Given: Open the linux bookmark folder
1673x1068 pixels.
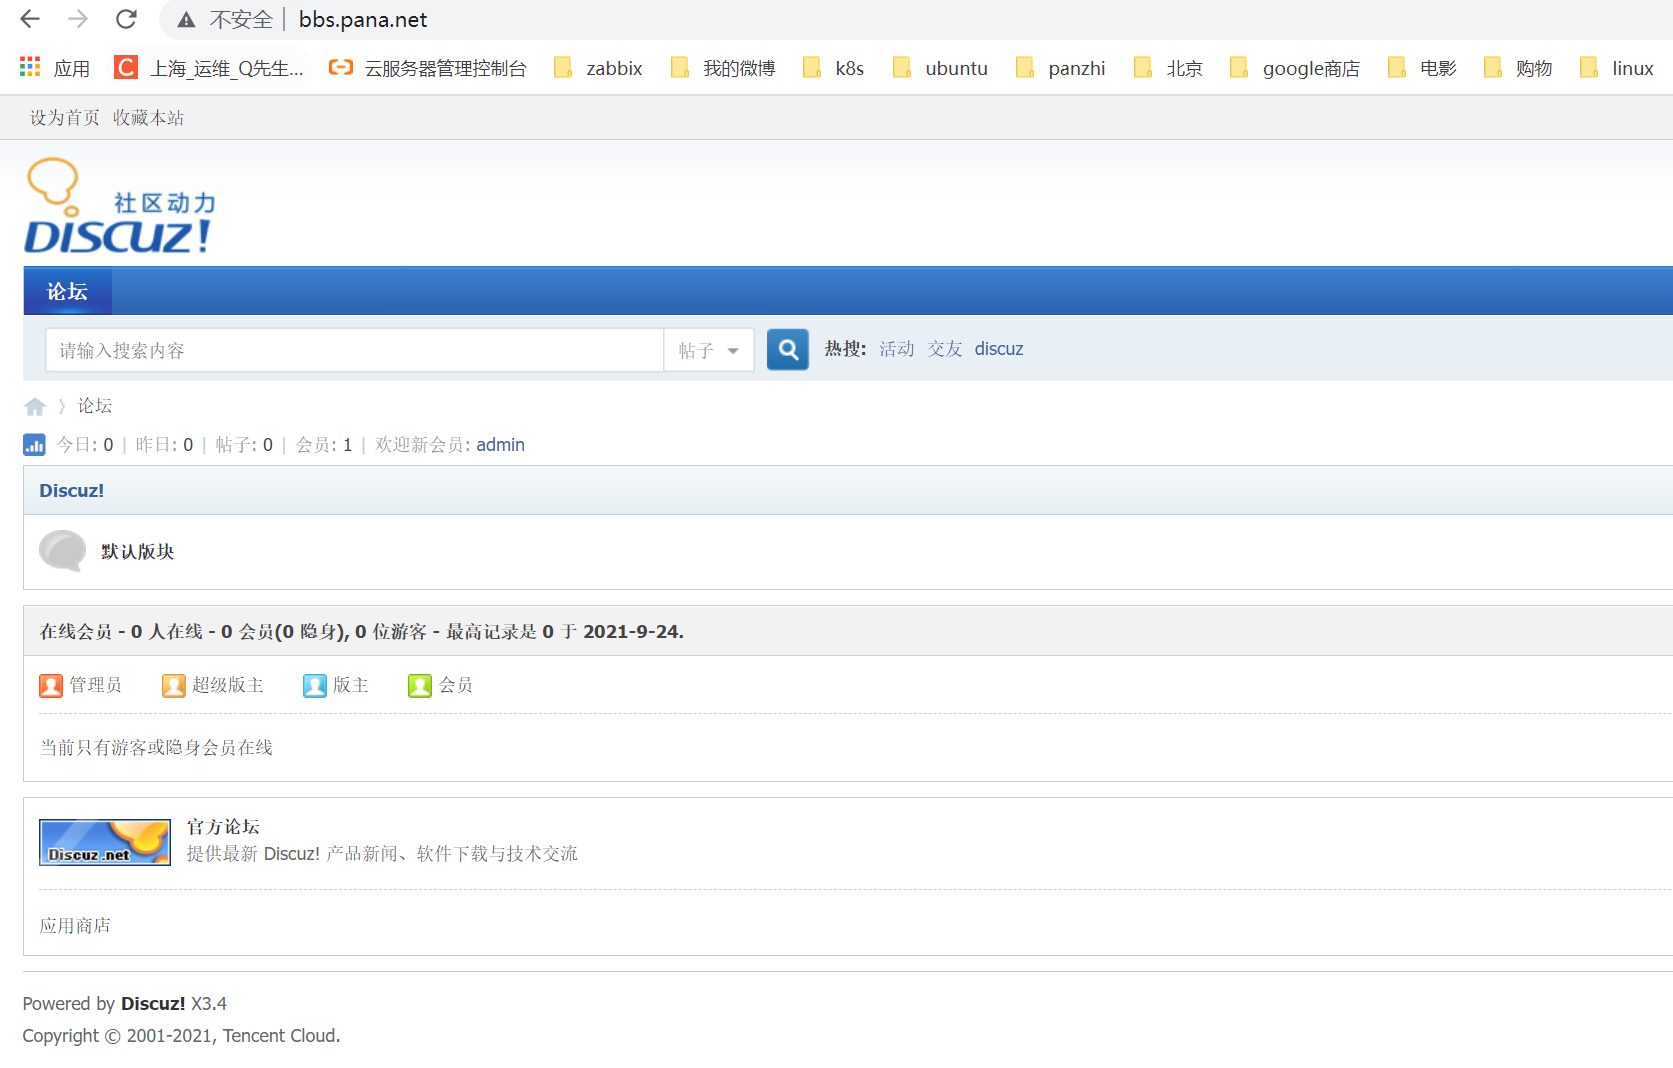Looking at the screenshot, I should [1616, 68].
